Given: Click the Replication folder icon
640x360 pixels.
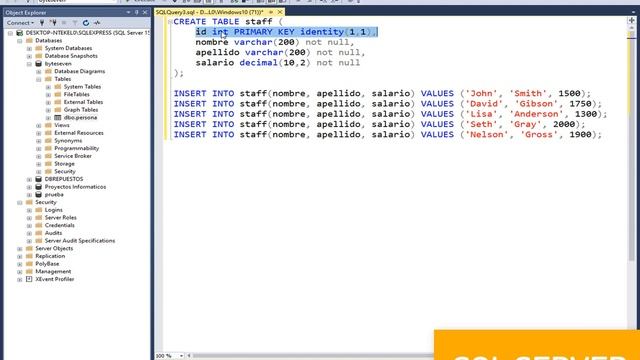Looking at the screenshot, I should (29, 256).
